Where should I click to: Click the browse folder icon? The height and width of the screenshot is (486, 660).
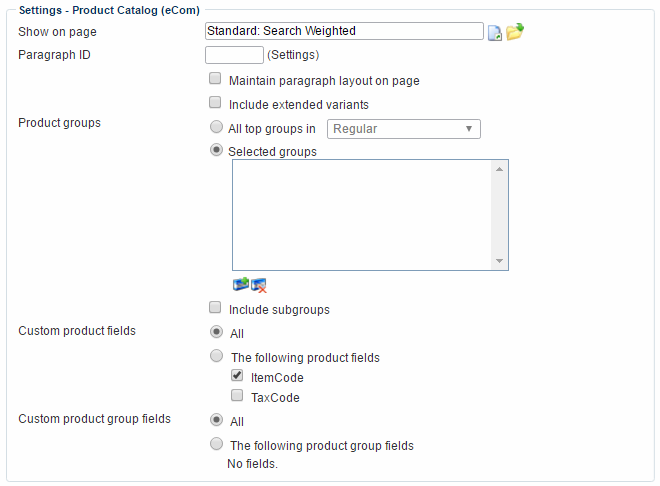click(515, 32)
